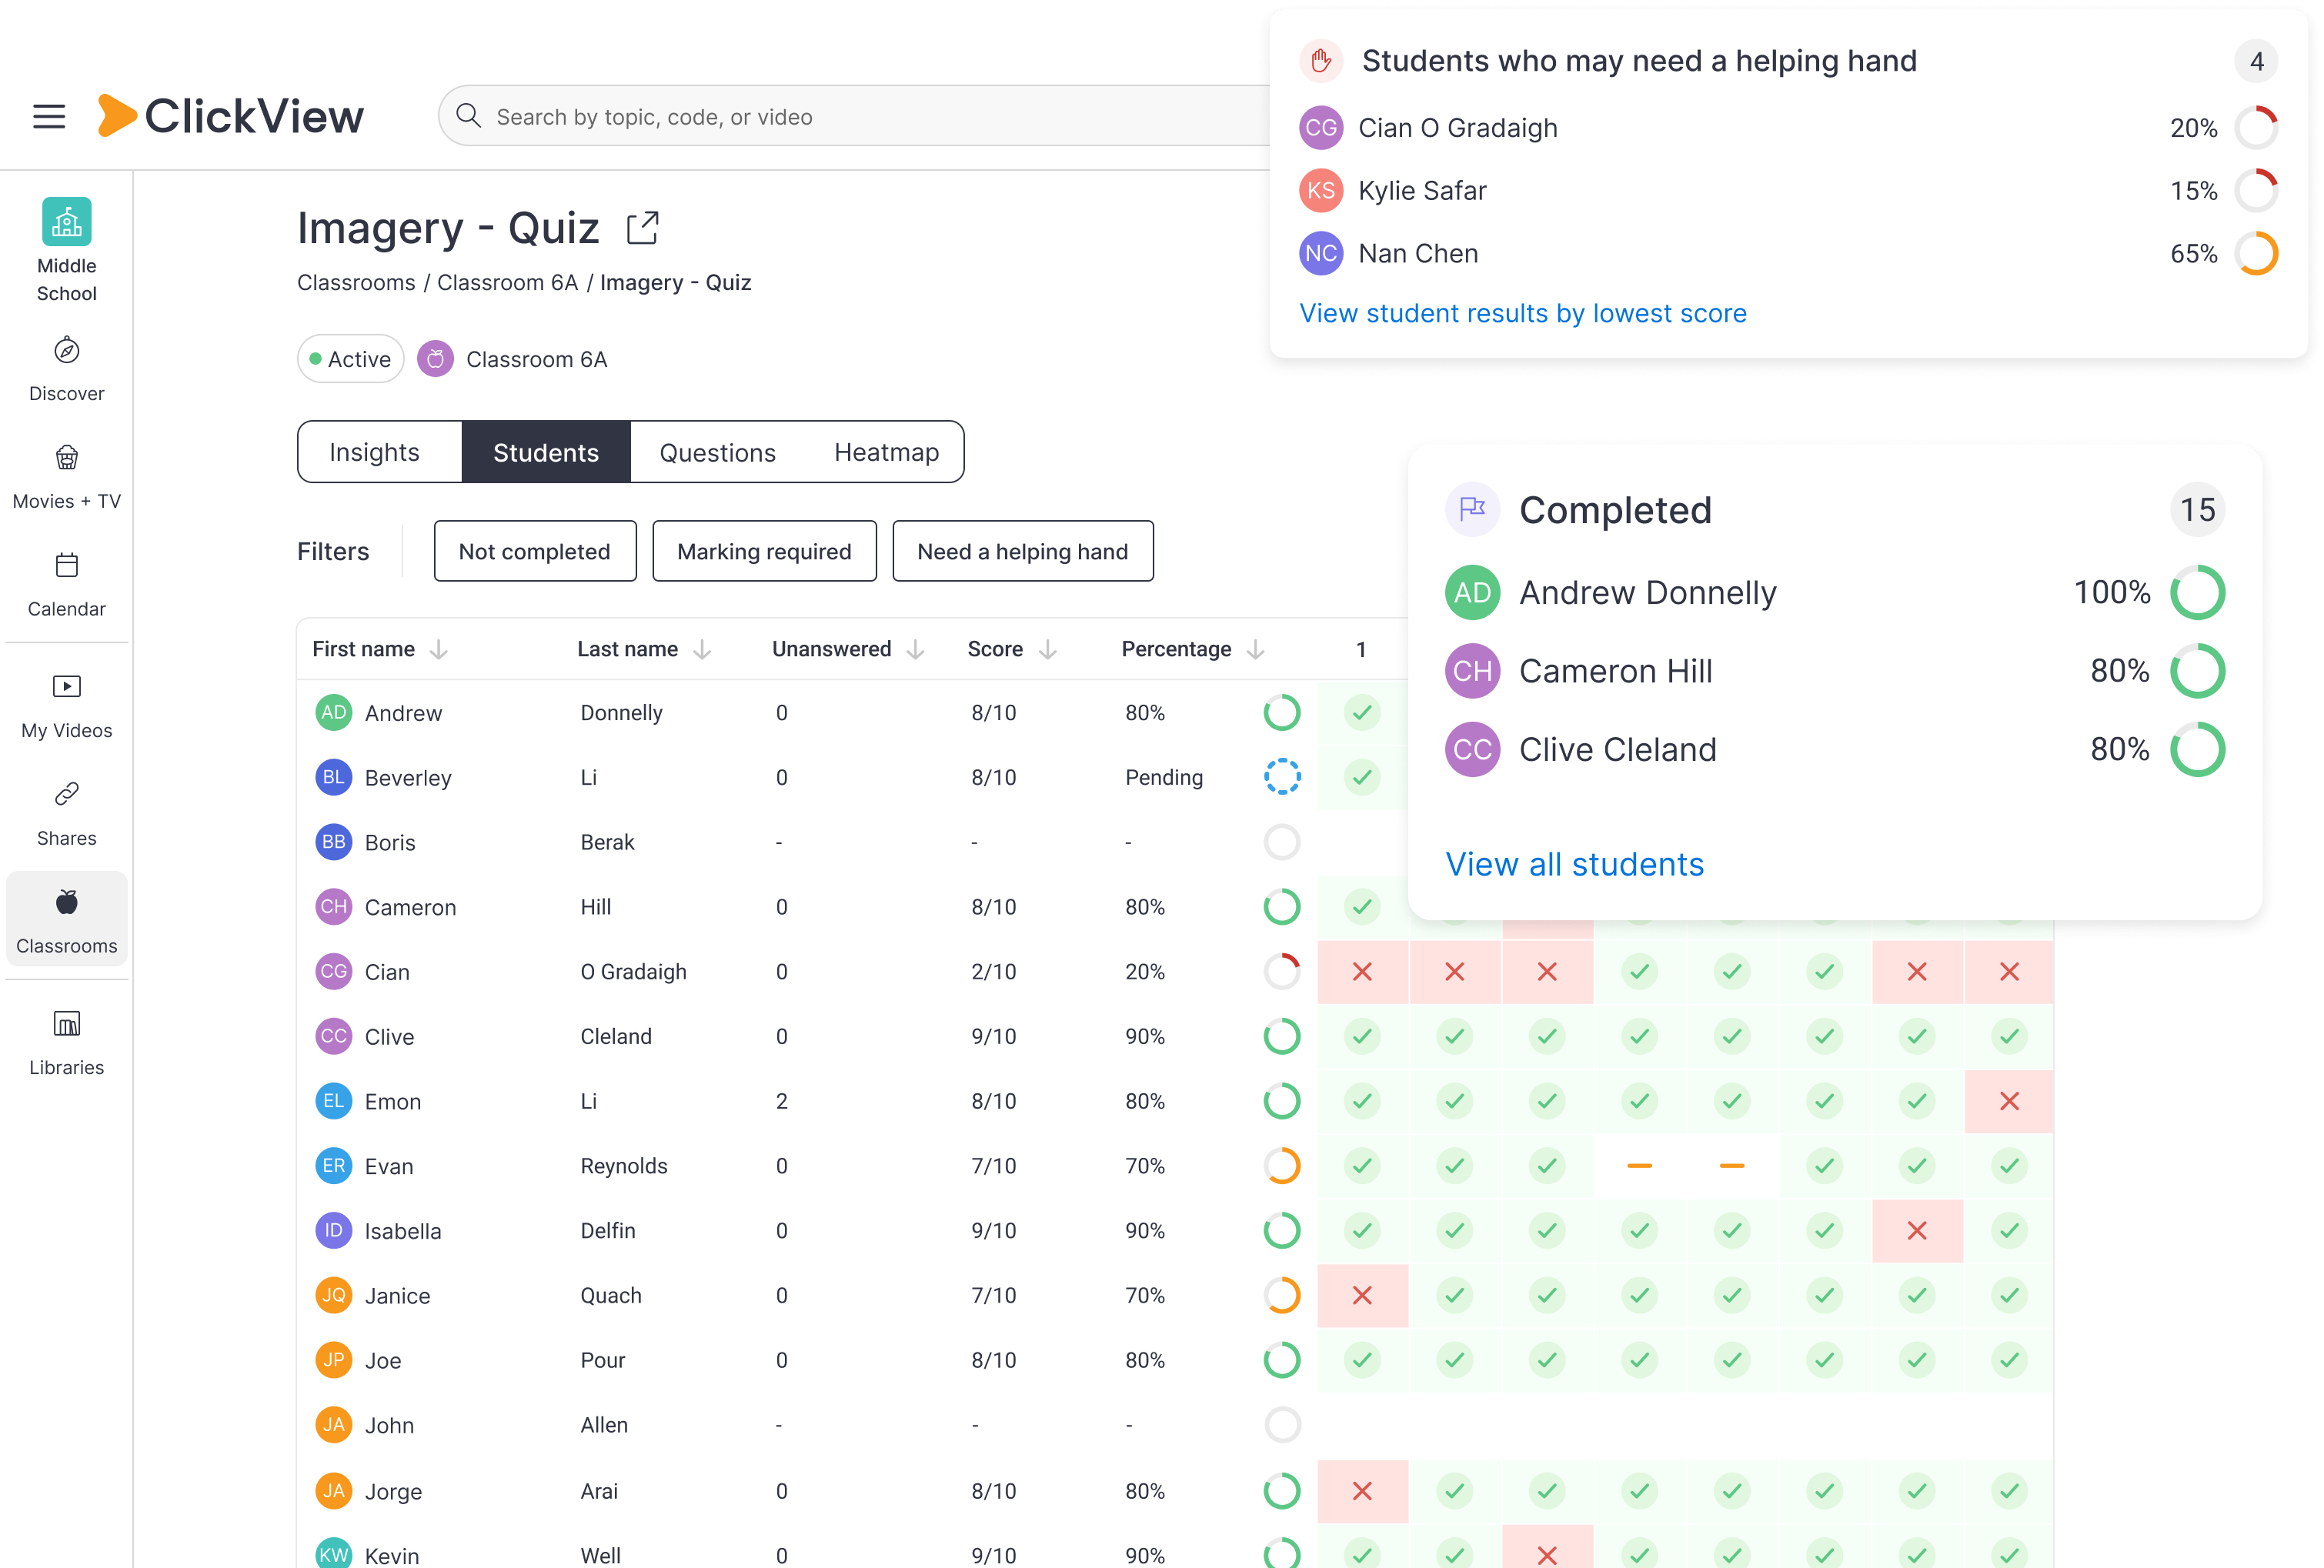
Task: Open the Middle School sidebar item
Action: tap(66, 250)
